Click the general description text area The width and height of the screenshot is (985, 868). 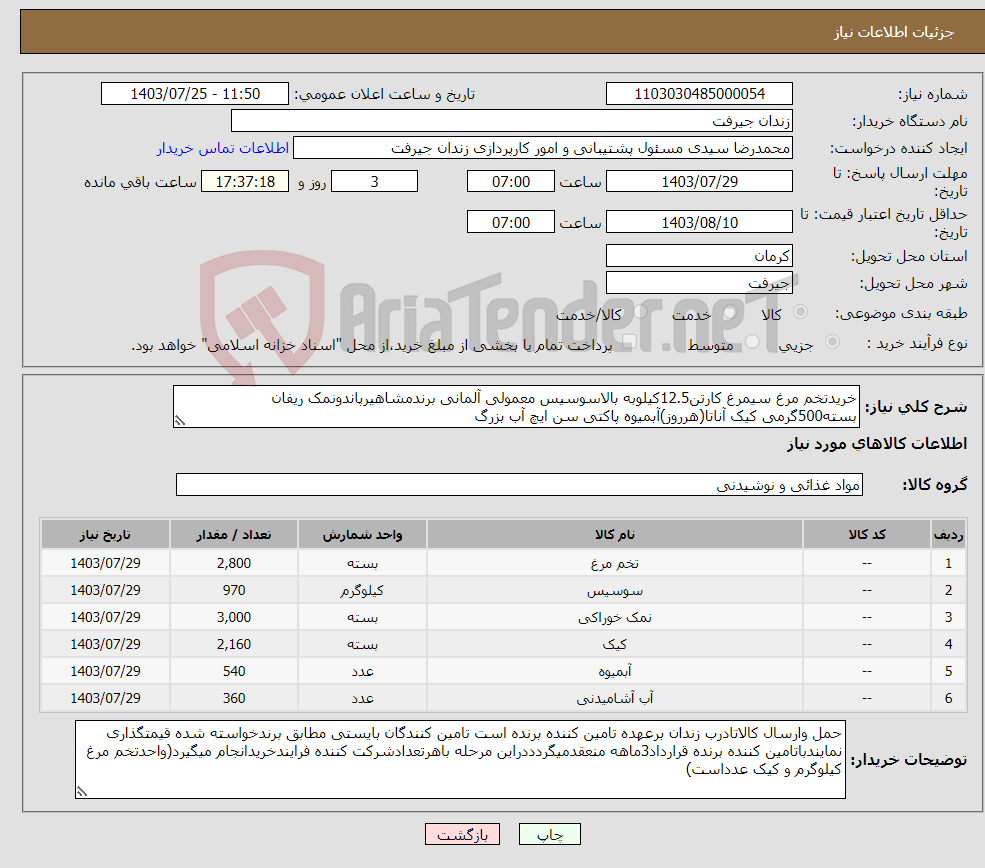tap(516, 406)
